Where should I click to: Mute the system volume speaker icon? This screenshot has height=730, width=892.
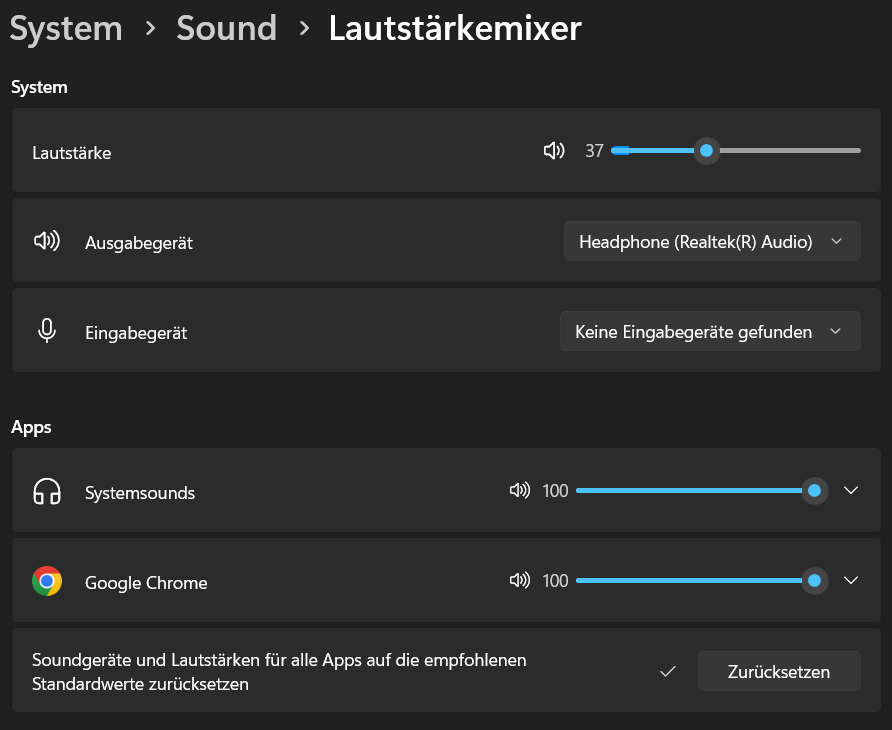point(554,151)
